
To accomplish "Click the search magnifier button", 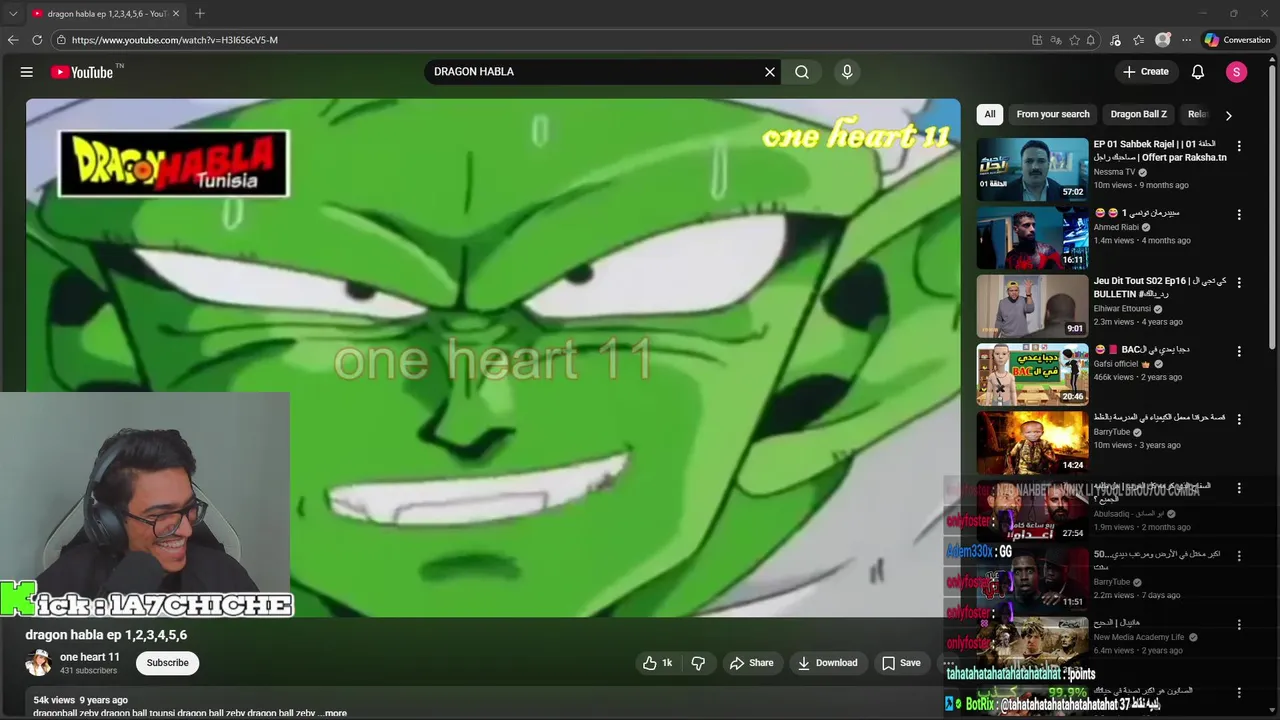I will 802,72.
